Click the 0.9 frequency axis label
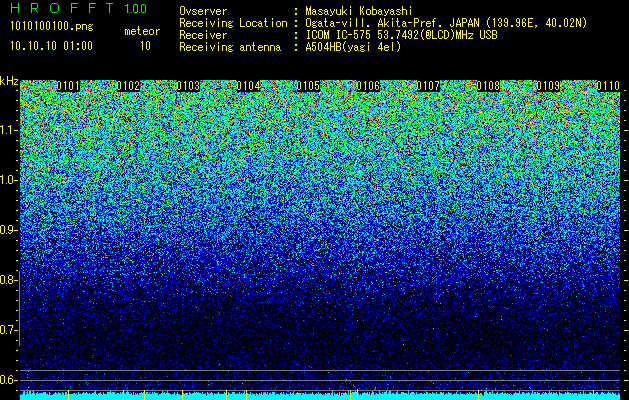The height and width of the screenshot is (400, 629). tap(8, 230)
